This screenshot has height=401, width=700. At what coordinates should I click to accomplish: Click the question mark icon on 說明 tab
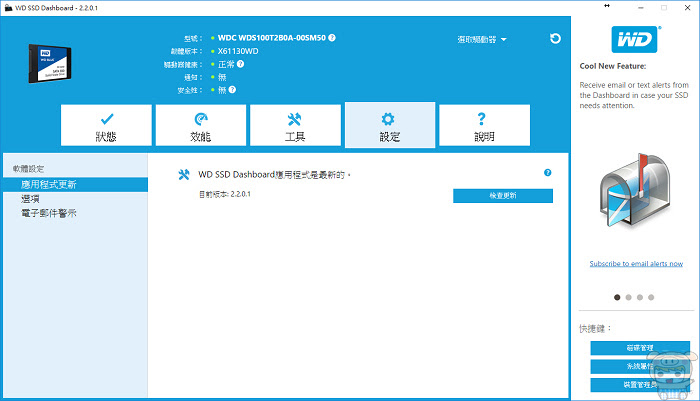481,119
